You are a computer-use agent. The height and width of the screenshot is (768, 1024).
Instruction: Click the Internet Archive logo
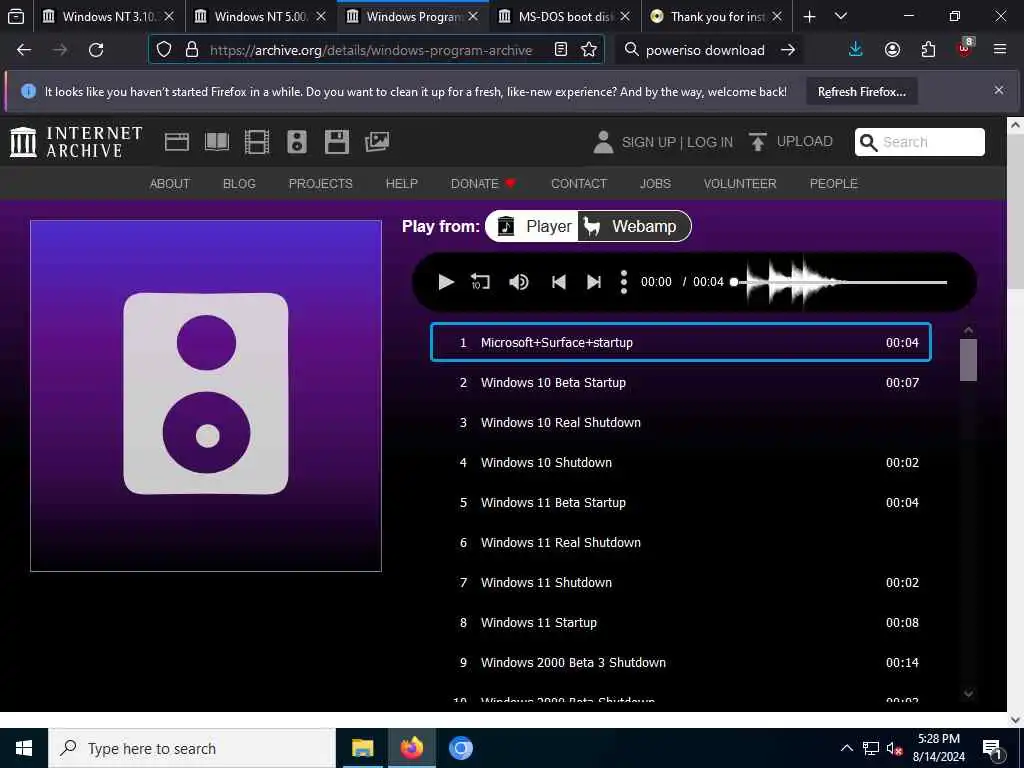tap(76, 142)
